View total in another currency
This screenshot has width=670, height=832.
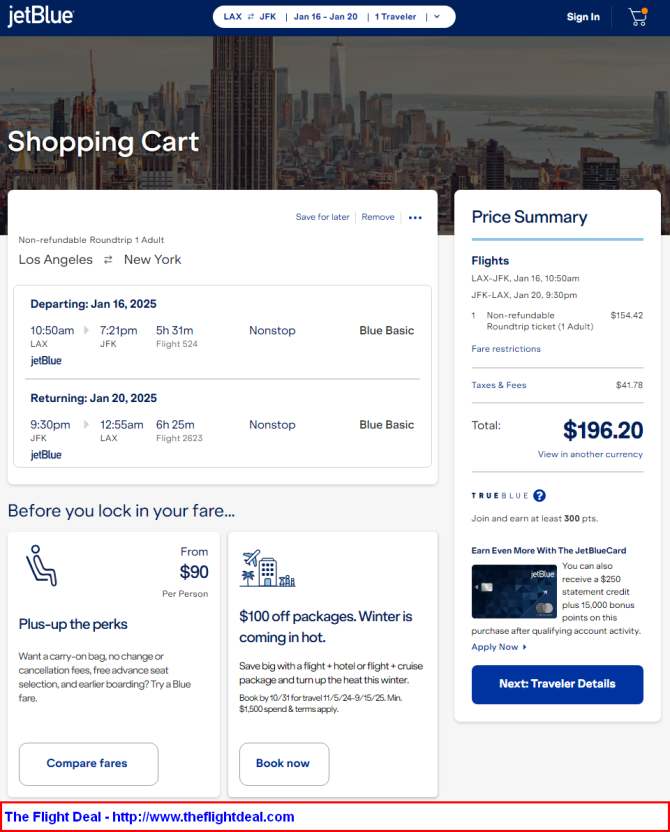pyautogui.click(x=590, y=454)
